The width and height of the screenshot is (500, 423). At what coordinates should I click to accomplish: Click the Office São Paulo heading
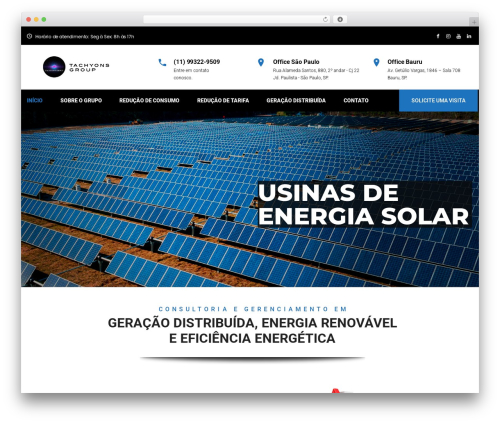coord(296,62)
